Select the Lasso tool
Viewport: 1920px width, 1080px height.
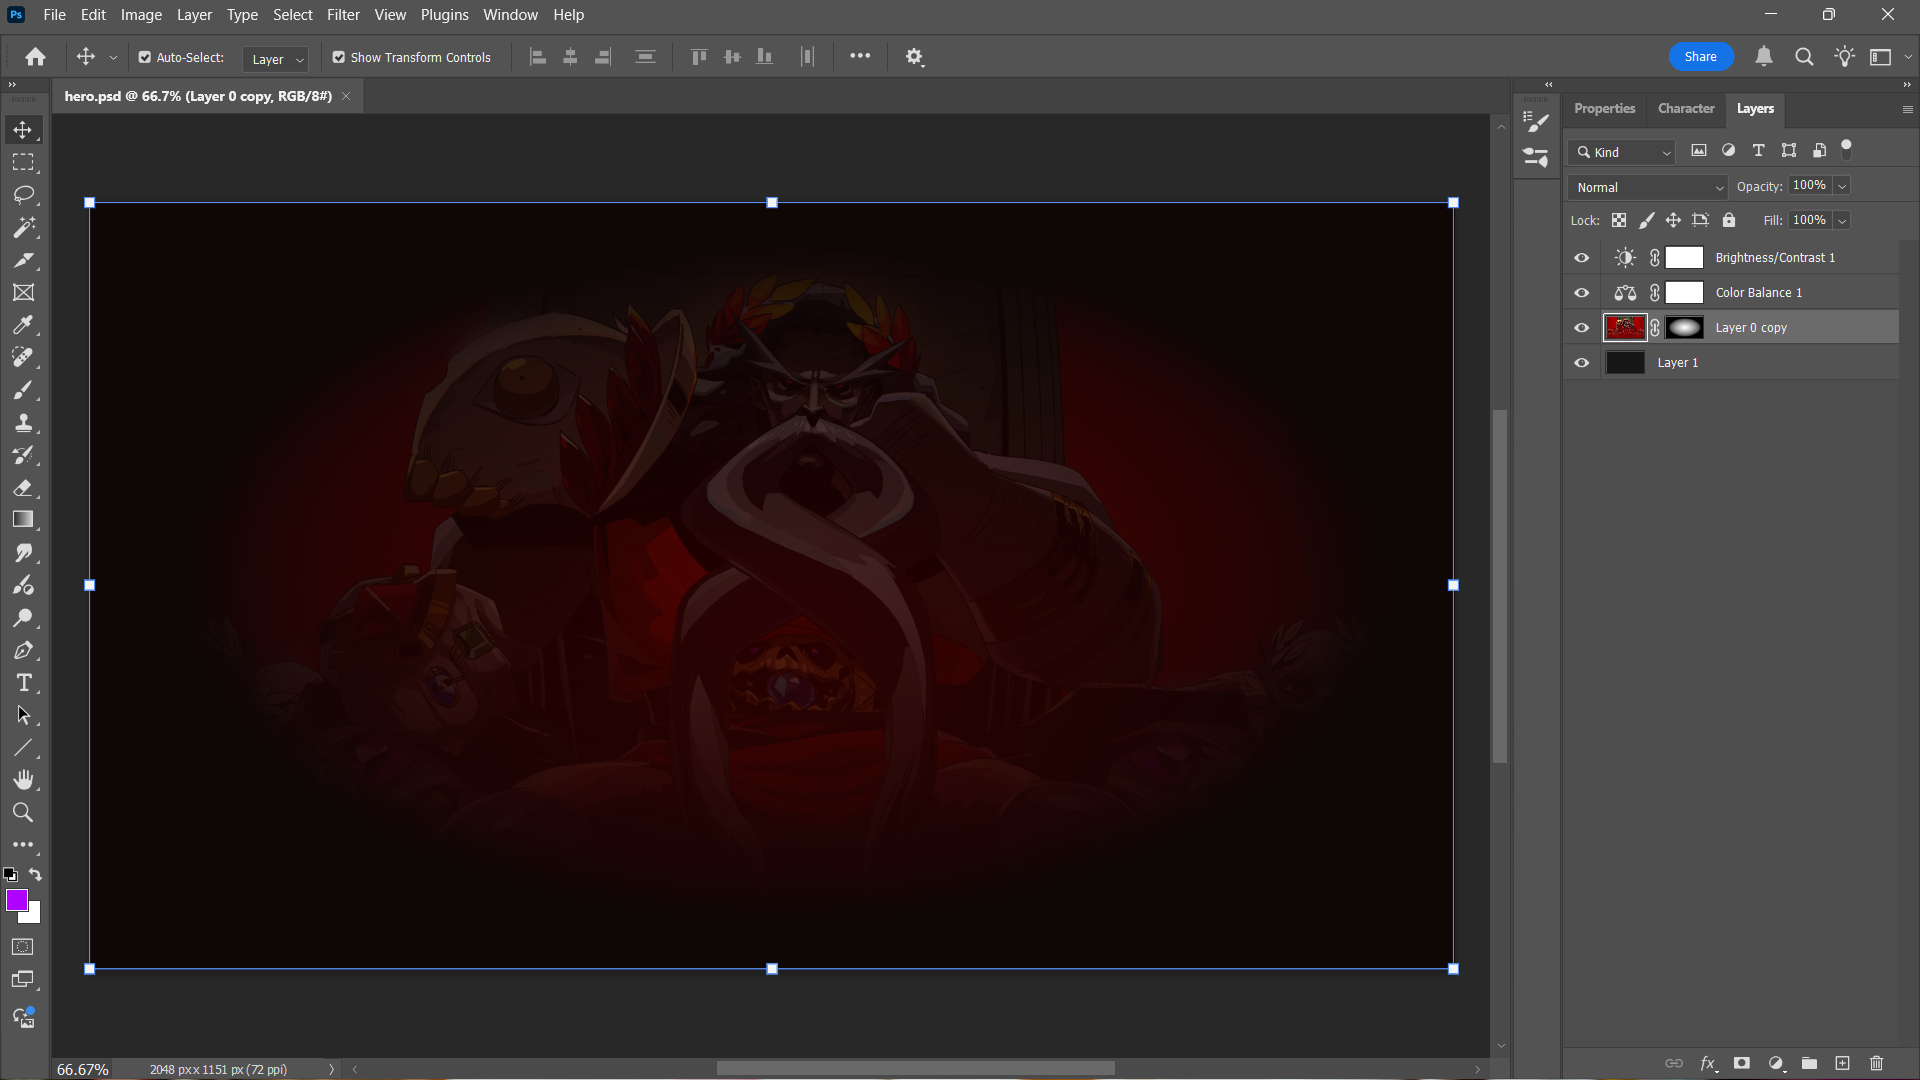click(x=23, y=194)
